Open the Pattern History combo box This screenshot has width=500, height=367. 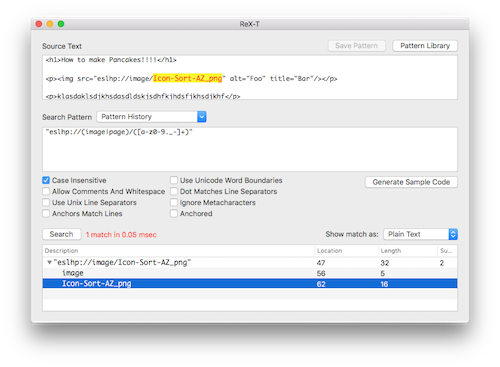coord(151,117)
